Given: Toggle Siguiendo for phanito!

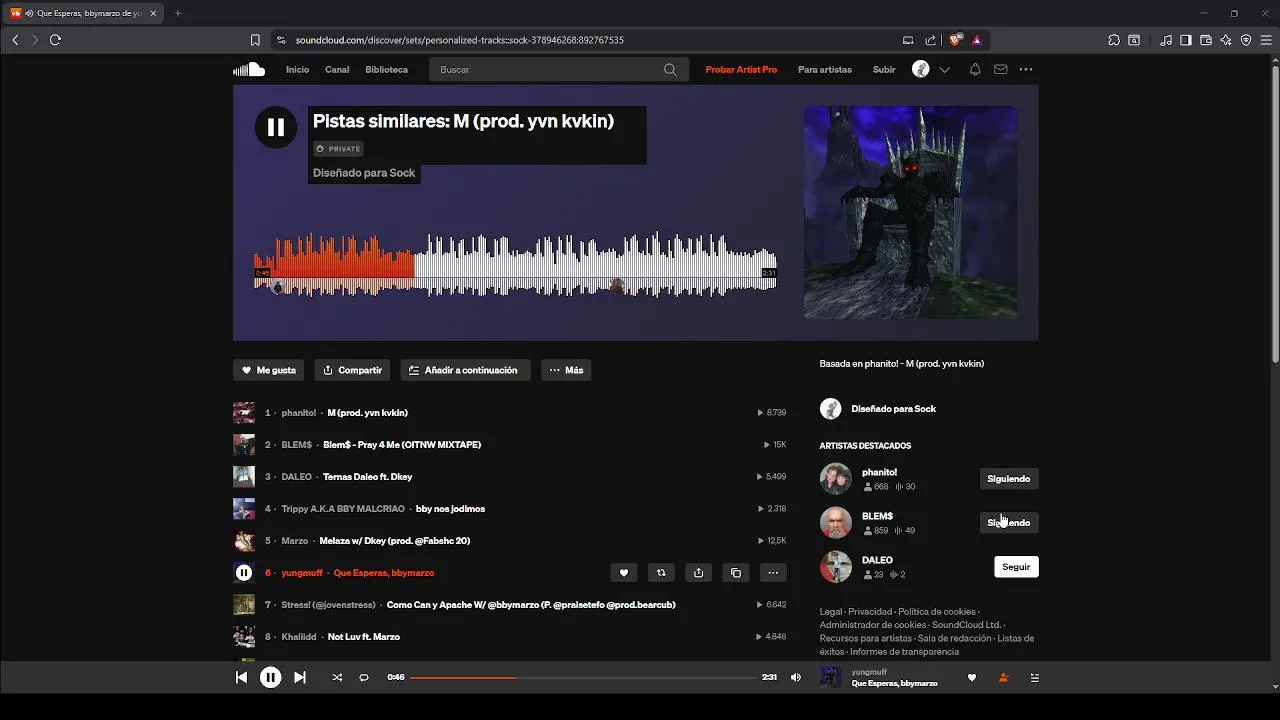Looking at the screenshot, I should tap(1008, 479).
